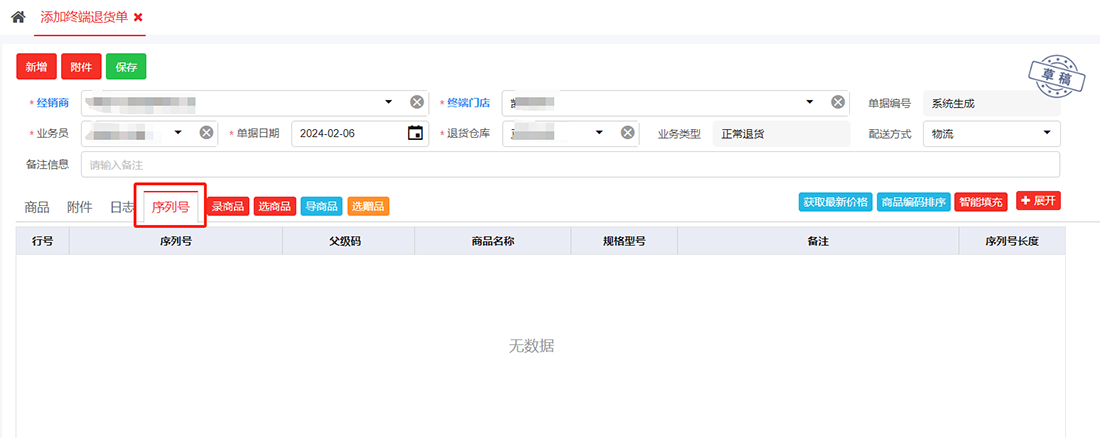Expand the 终端门店 dropdown
Screen dimensions: 1100x438
point(810,102)
